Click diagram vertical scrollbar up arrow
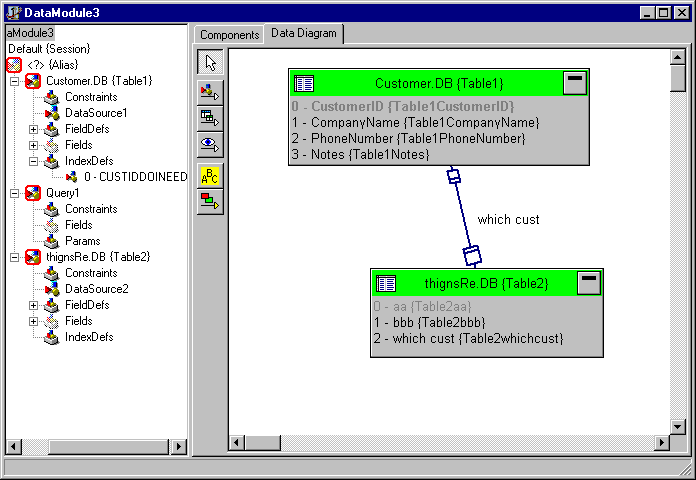Viewport: 696px width, 480px height. pyautogui.click(x=678, y=57)
